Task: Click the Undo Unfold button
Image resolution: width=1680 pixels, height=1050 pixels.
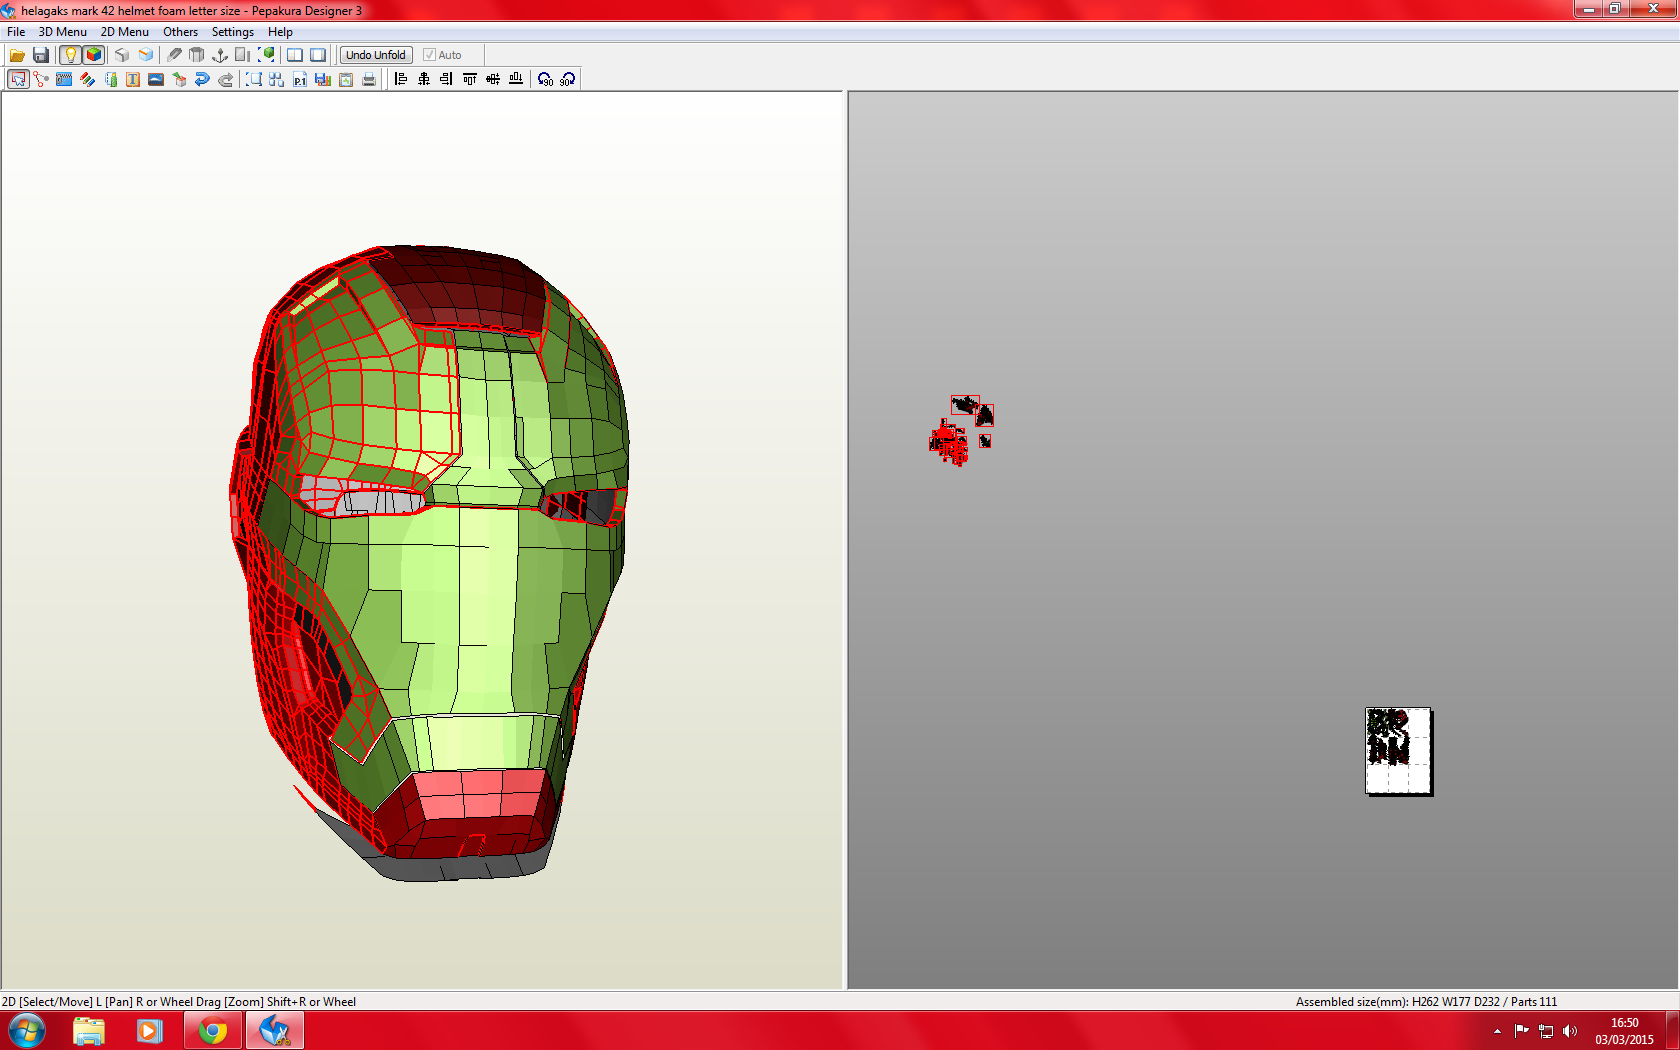Action: coord(376,55)
